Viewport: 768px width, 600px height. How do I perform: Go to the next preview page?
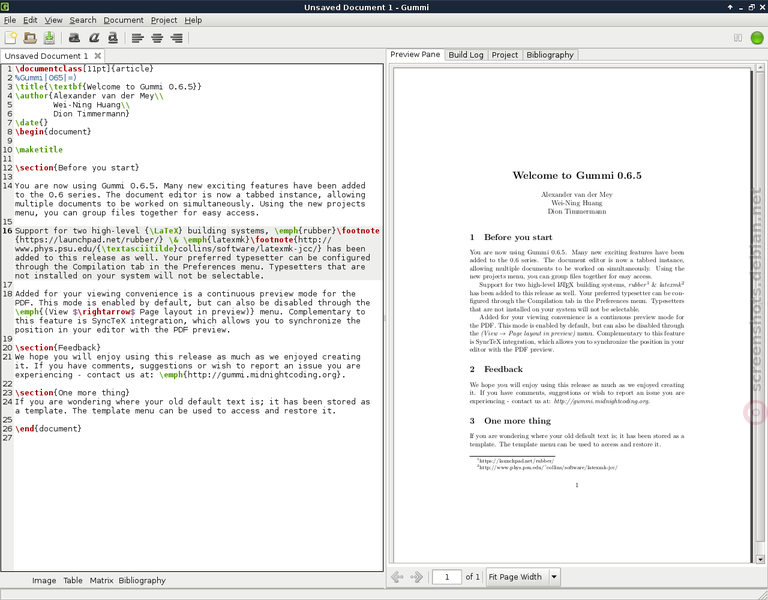(x=416, y=577)
